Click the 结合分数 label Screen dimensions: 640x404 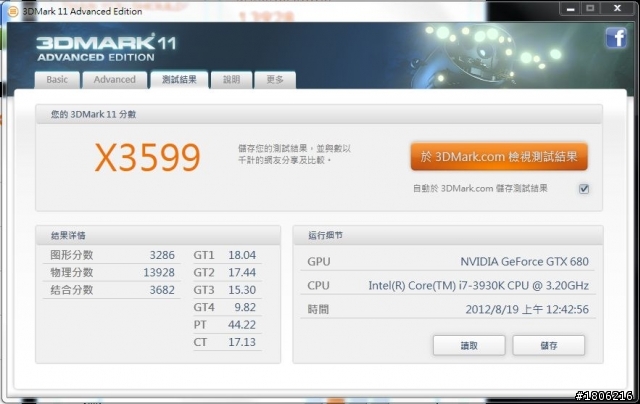72,290
